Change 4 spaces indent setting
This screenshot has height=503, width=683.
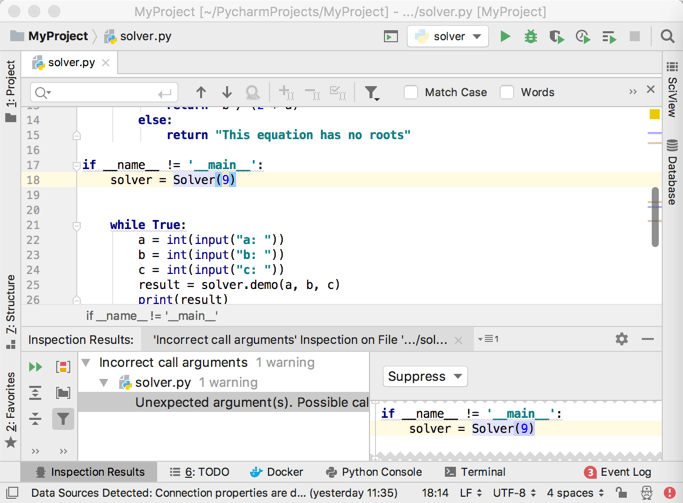coord(575,493)
